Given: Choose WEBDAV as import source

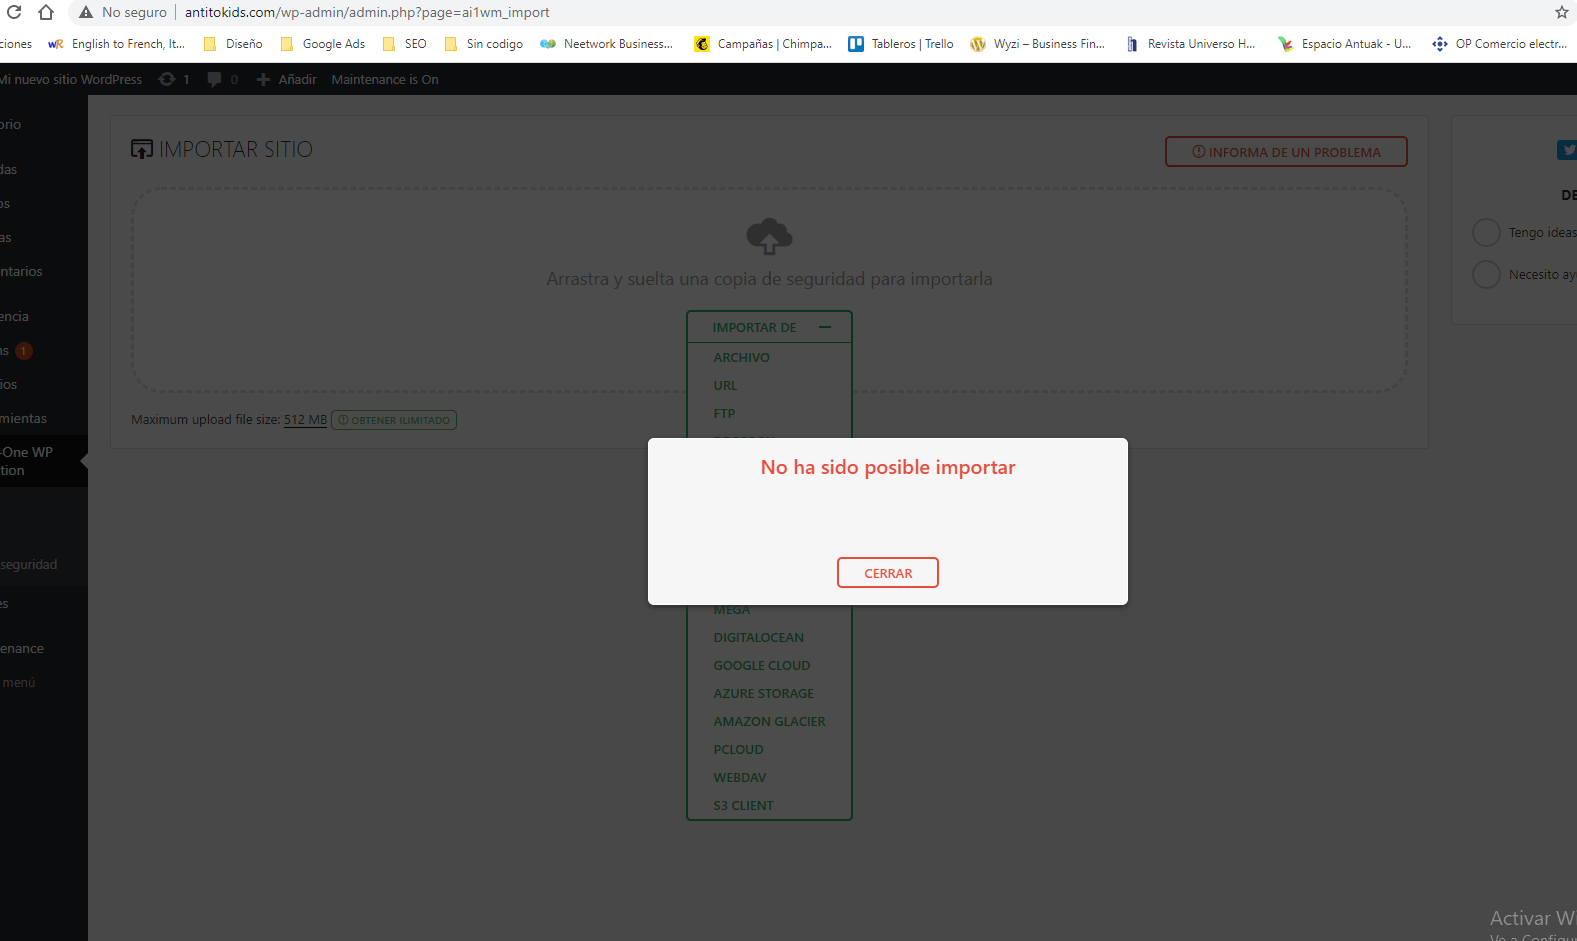Looking at the screenshot, I should point(739,777).
